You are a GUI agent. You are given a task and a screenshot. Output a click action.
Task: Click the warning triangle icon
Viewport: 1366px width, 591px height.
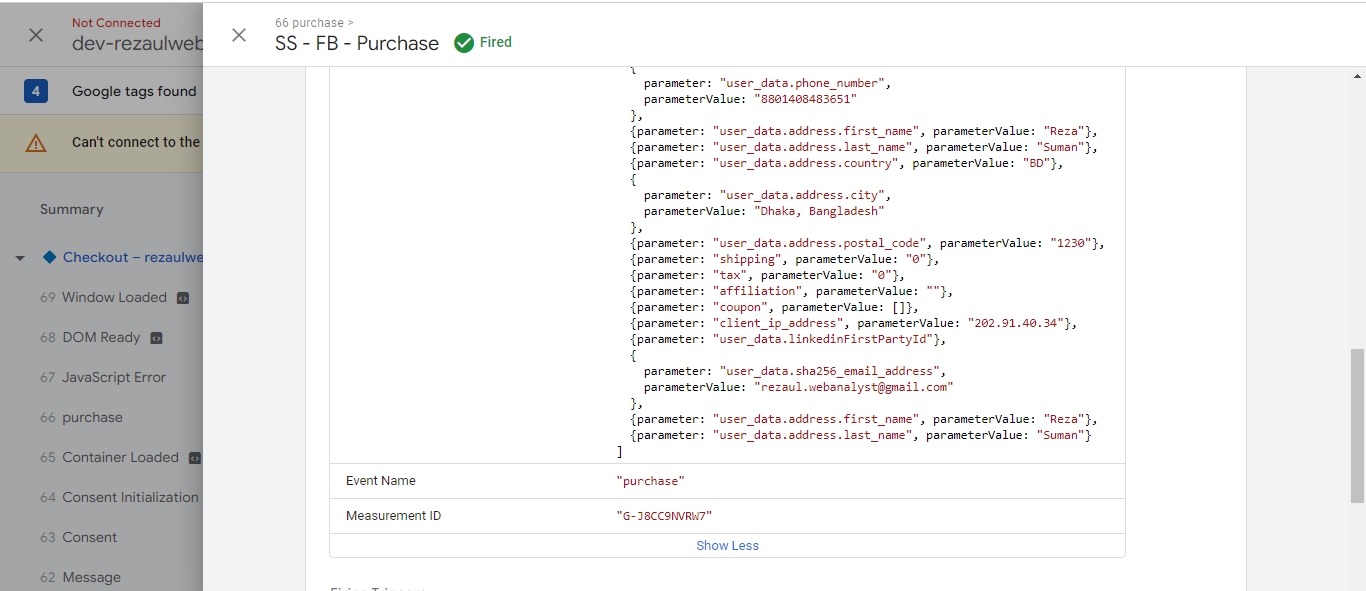[36, 143]
